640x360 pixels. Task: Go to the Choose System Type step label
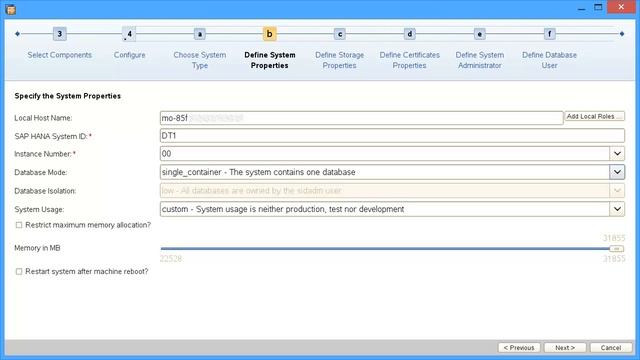(x=200, y=60)
